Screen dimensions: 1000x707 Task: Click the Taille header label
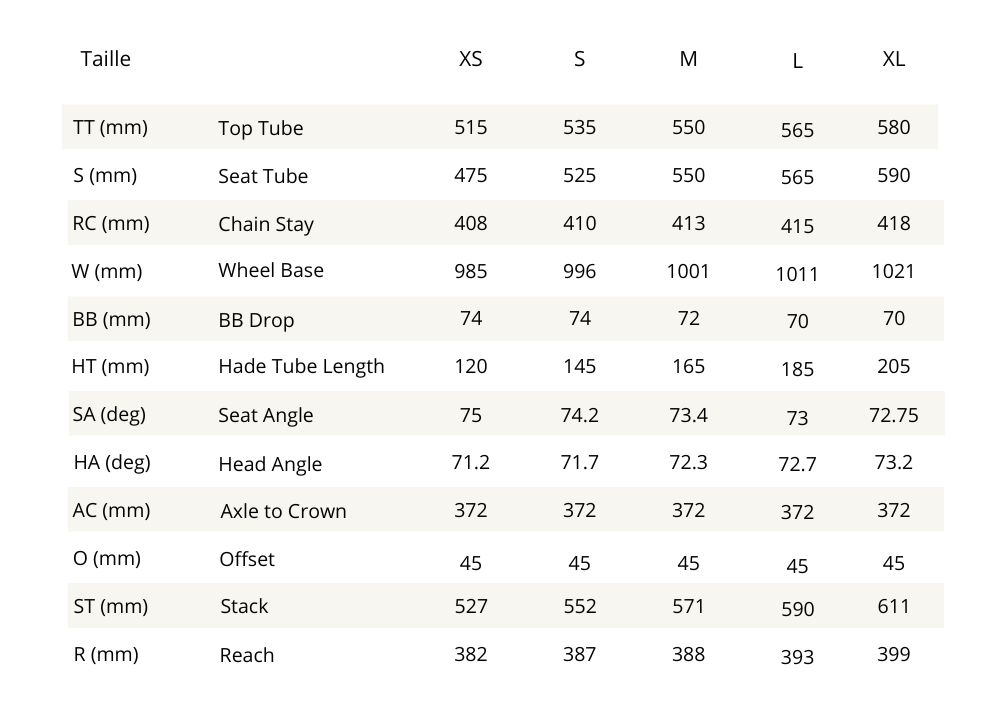pyautogui.click(x=105, y=59)
